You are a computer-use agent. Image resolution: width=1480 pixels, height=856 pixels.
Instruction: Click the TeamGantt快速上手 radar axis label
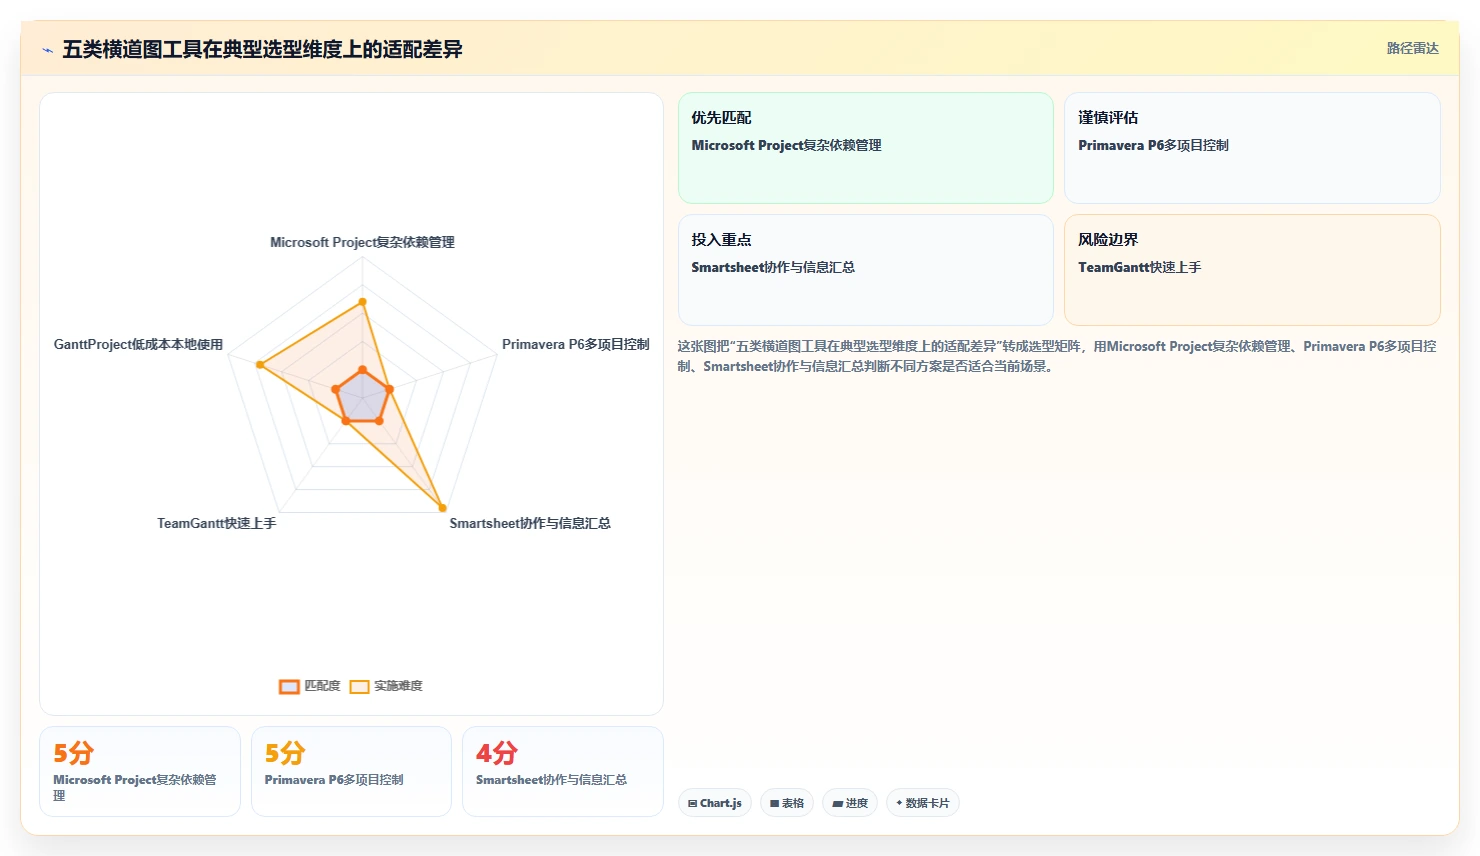tap(217, 523)
